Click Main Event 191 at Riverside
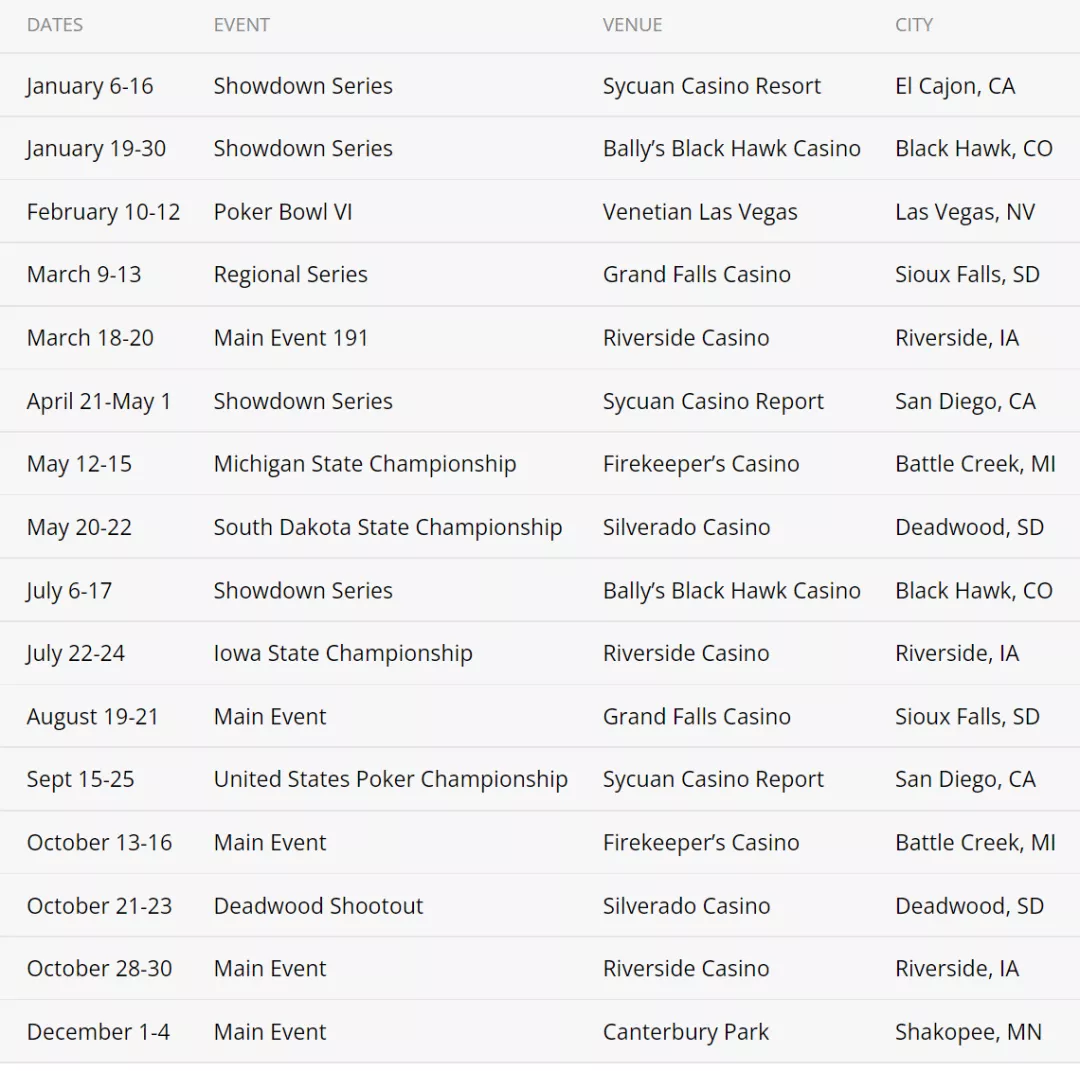 (291, 338)
